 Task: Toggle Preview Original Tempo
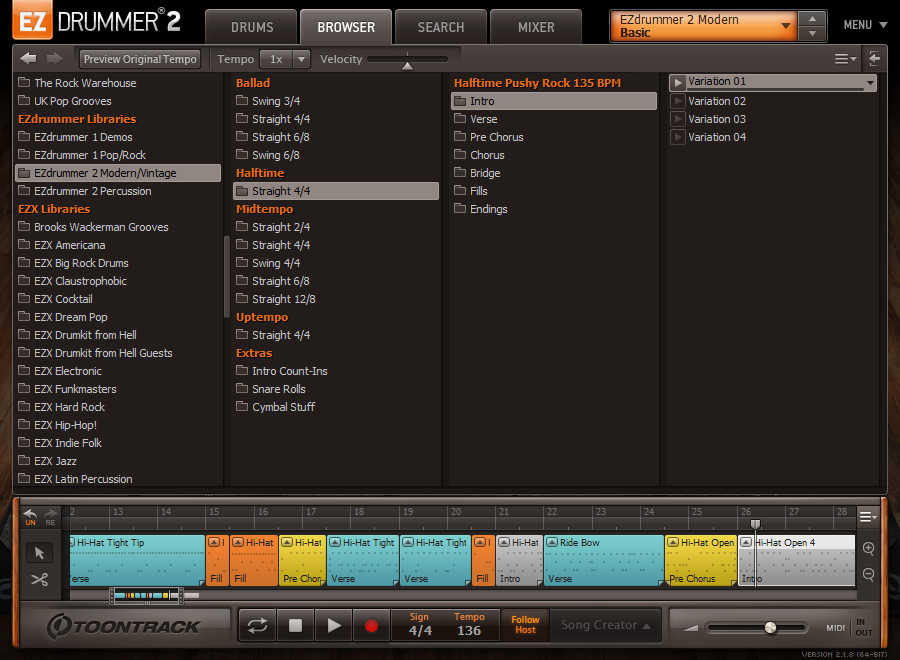tap(140, 59)
